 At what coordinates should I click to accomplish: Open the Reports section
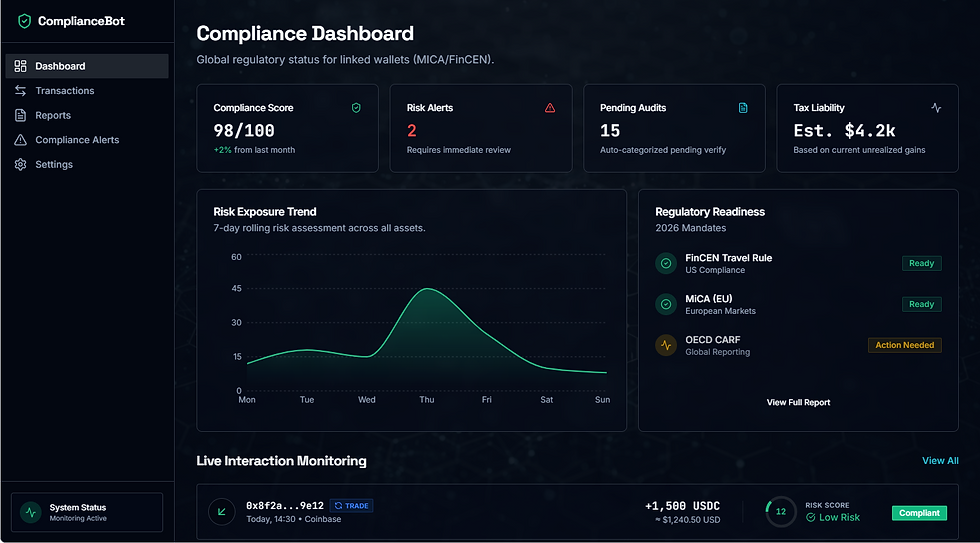[53, 115]
